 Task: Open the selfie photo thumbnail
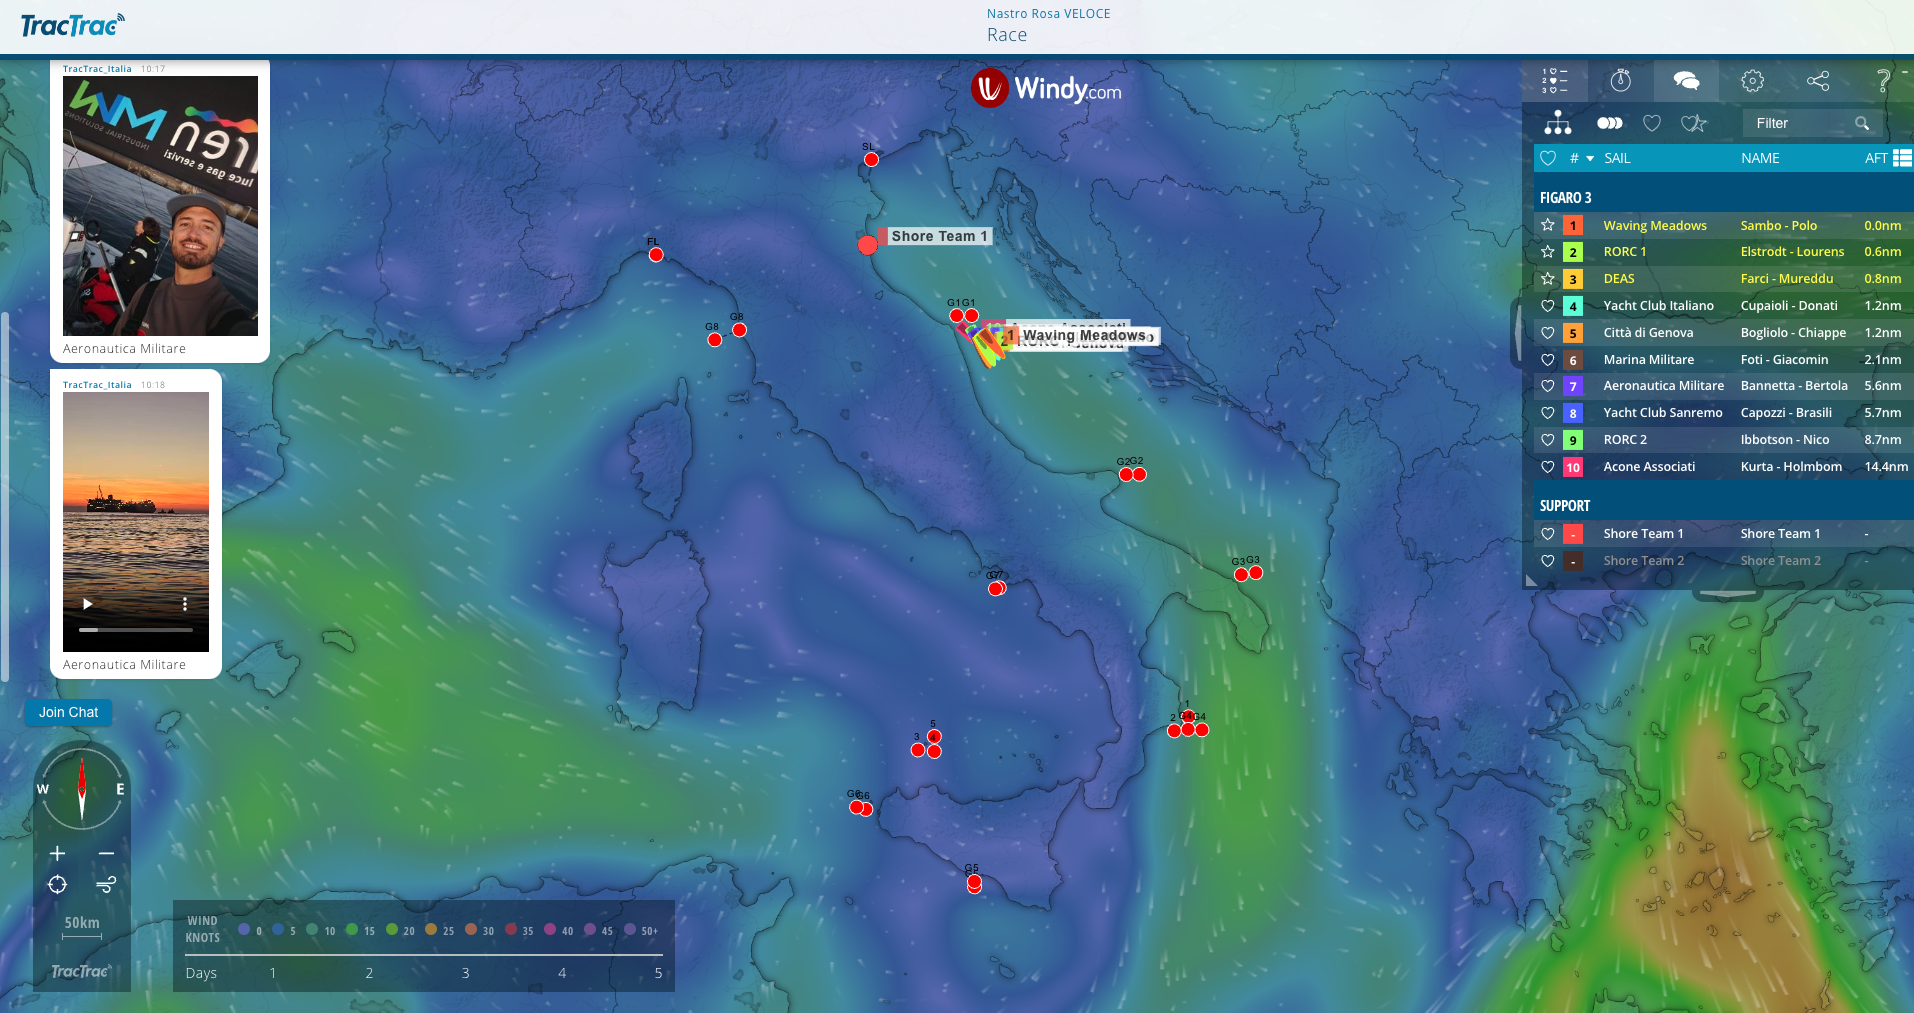coord(160,206)
